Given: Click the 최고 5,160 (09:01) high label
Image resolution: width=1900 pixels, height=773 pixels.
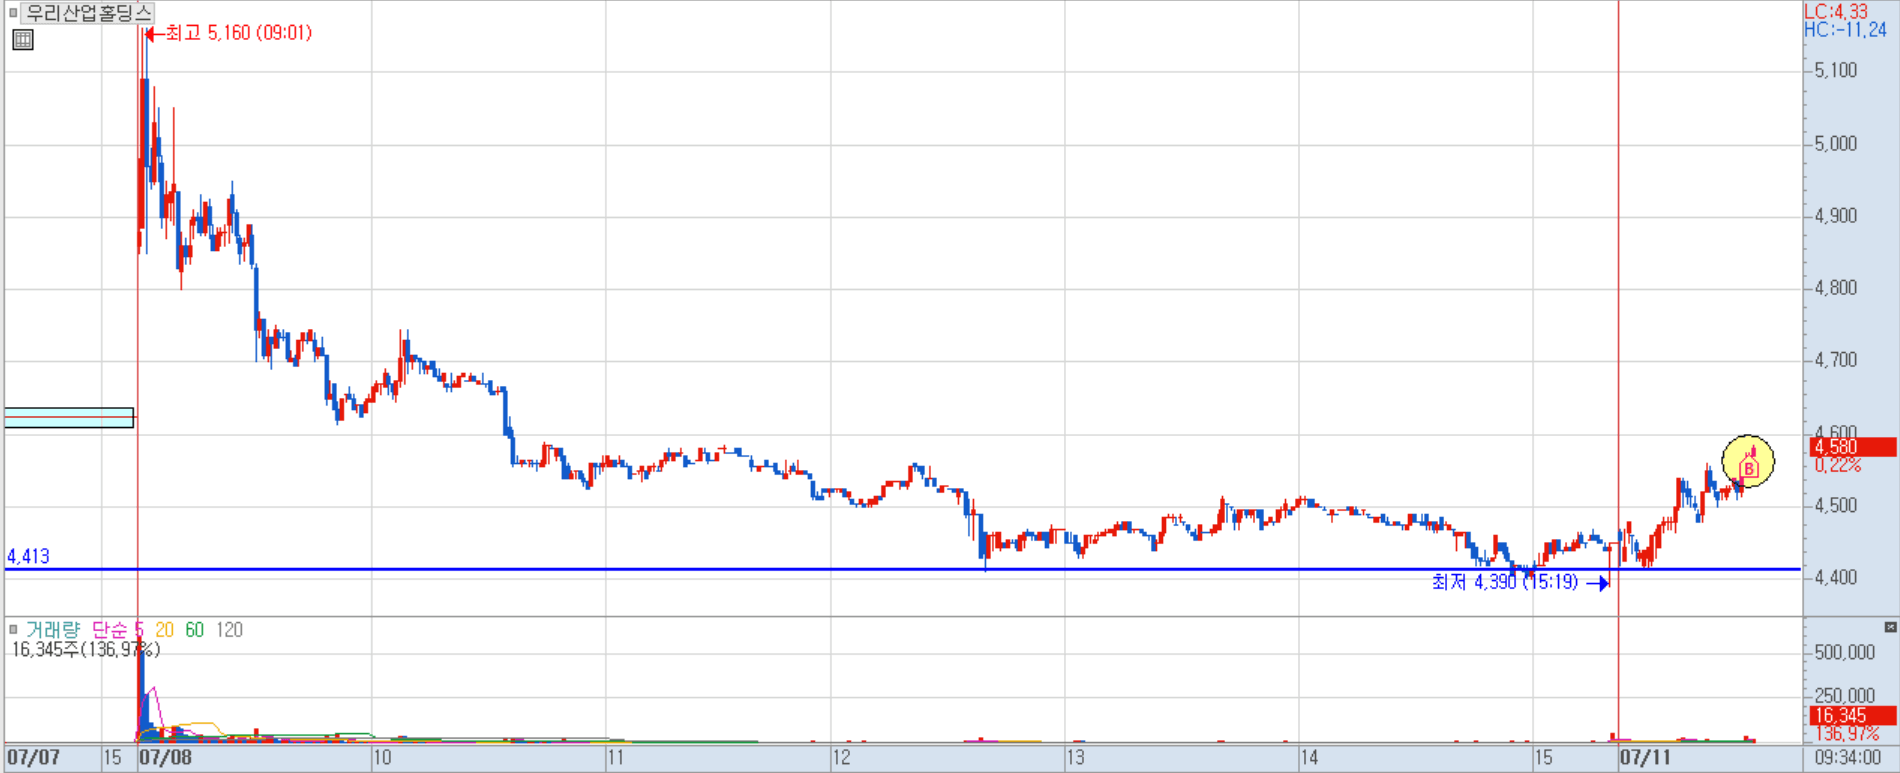Looking at the screenshot, I should pos(238,33).
